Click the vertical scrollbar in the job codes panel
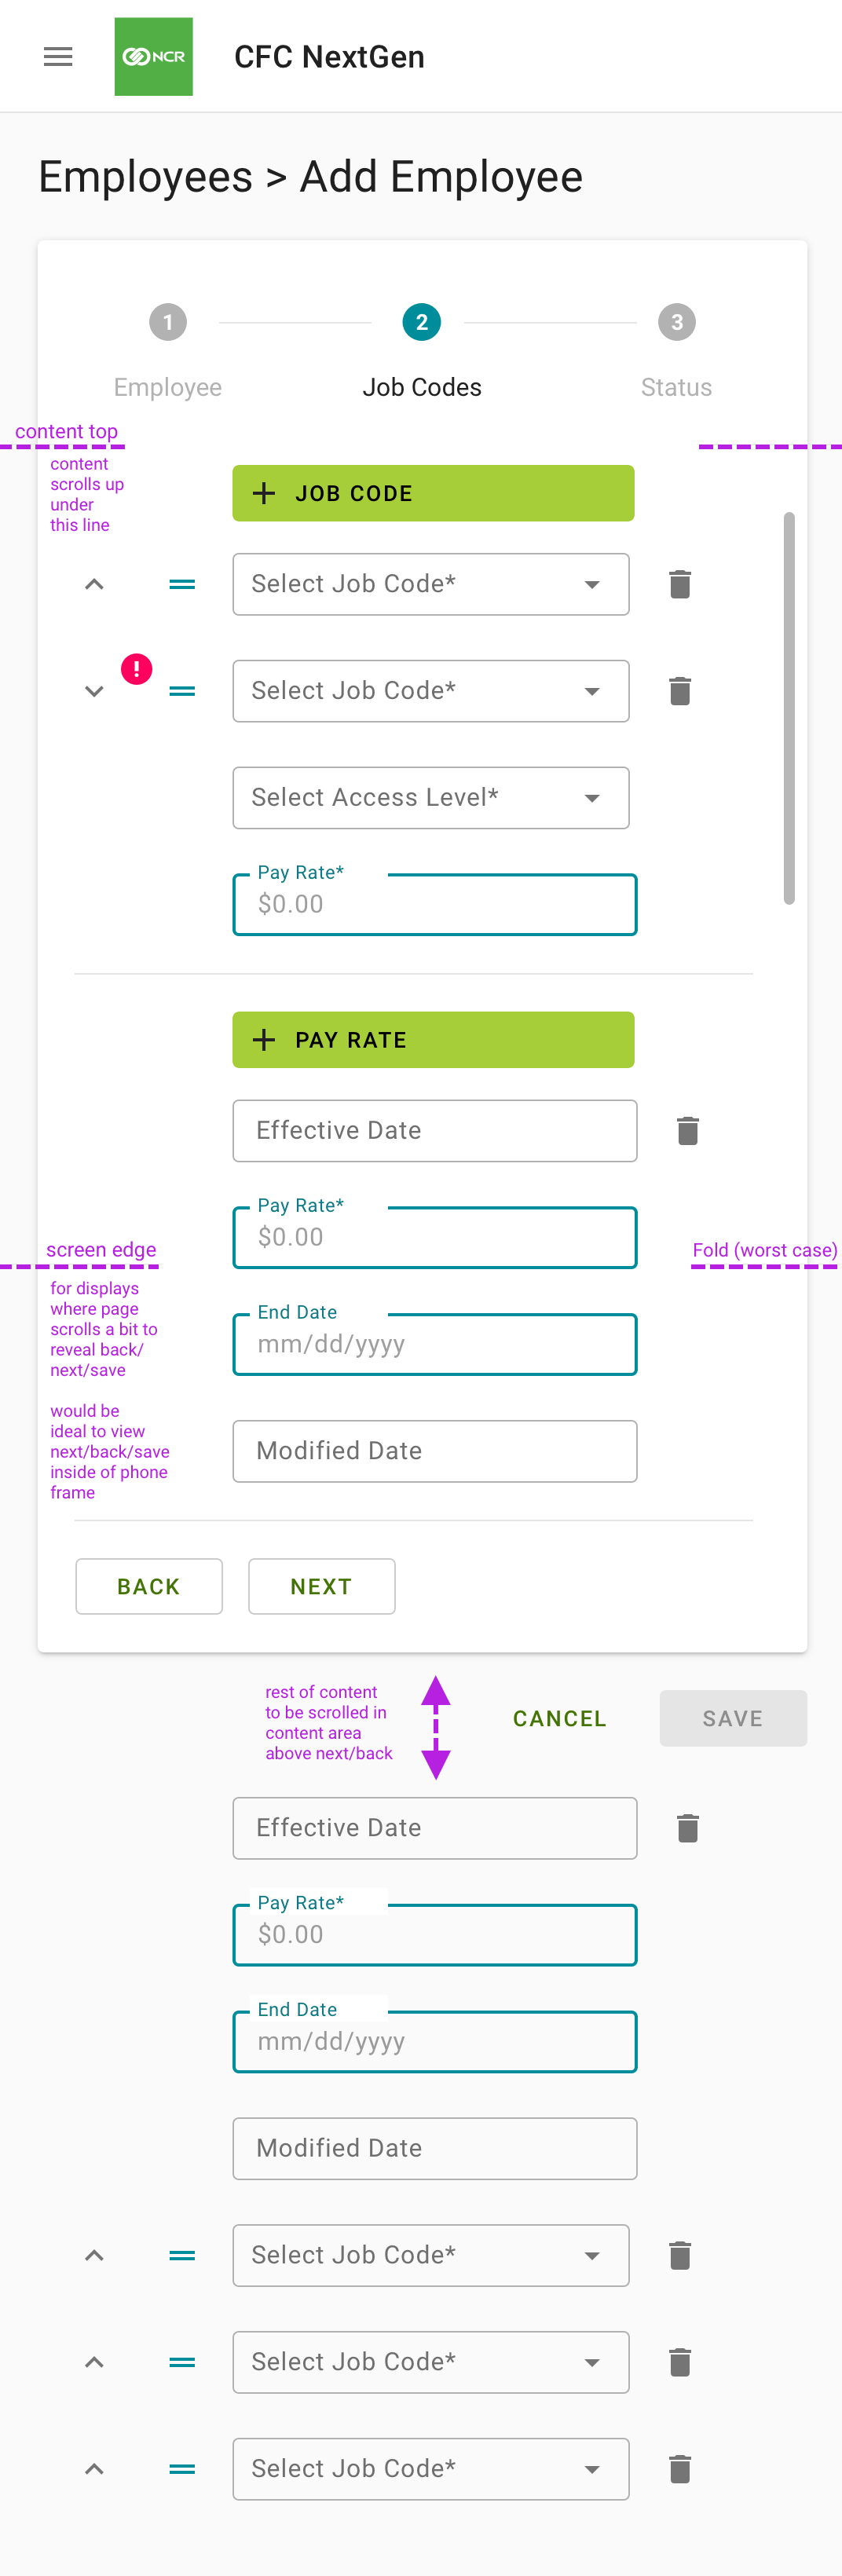Screen dimensions: 842x2576 click(x=789, y=708)
